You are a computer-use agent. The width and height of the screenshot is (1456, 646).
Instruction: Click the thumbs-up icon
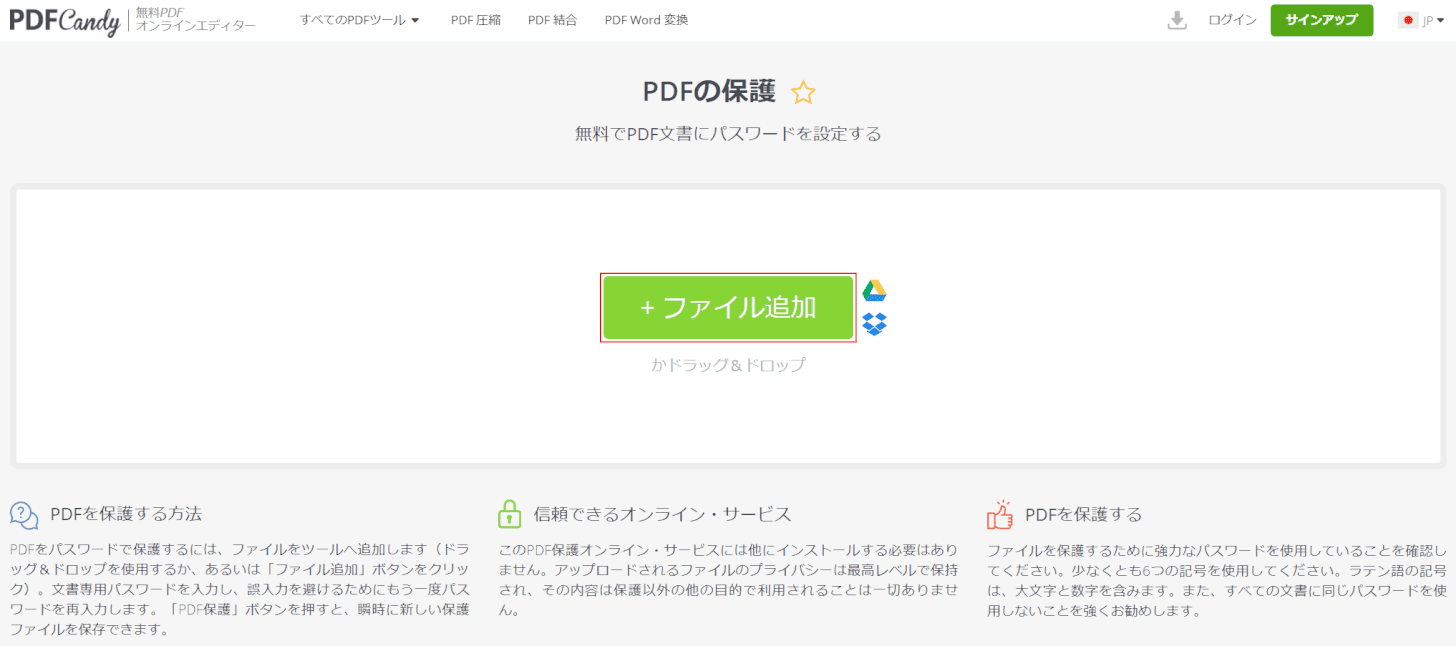click(1000, 514)
